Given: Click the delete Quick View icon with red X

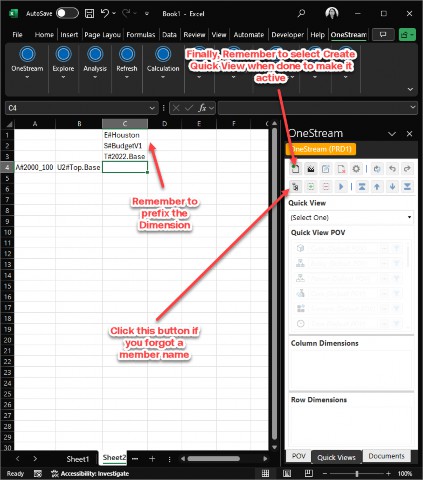Looking at the screenshot, I should [x=341, y=169].
